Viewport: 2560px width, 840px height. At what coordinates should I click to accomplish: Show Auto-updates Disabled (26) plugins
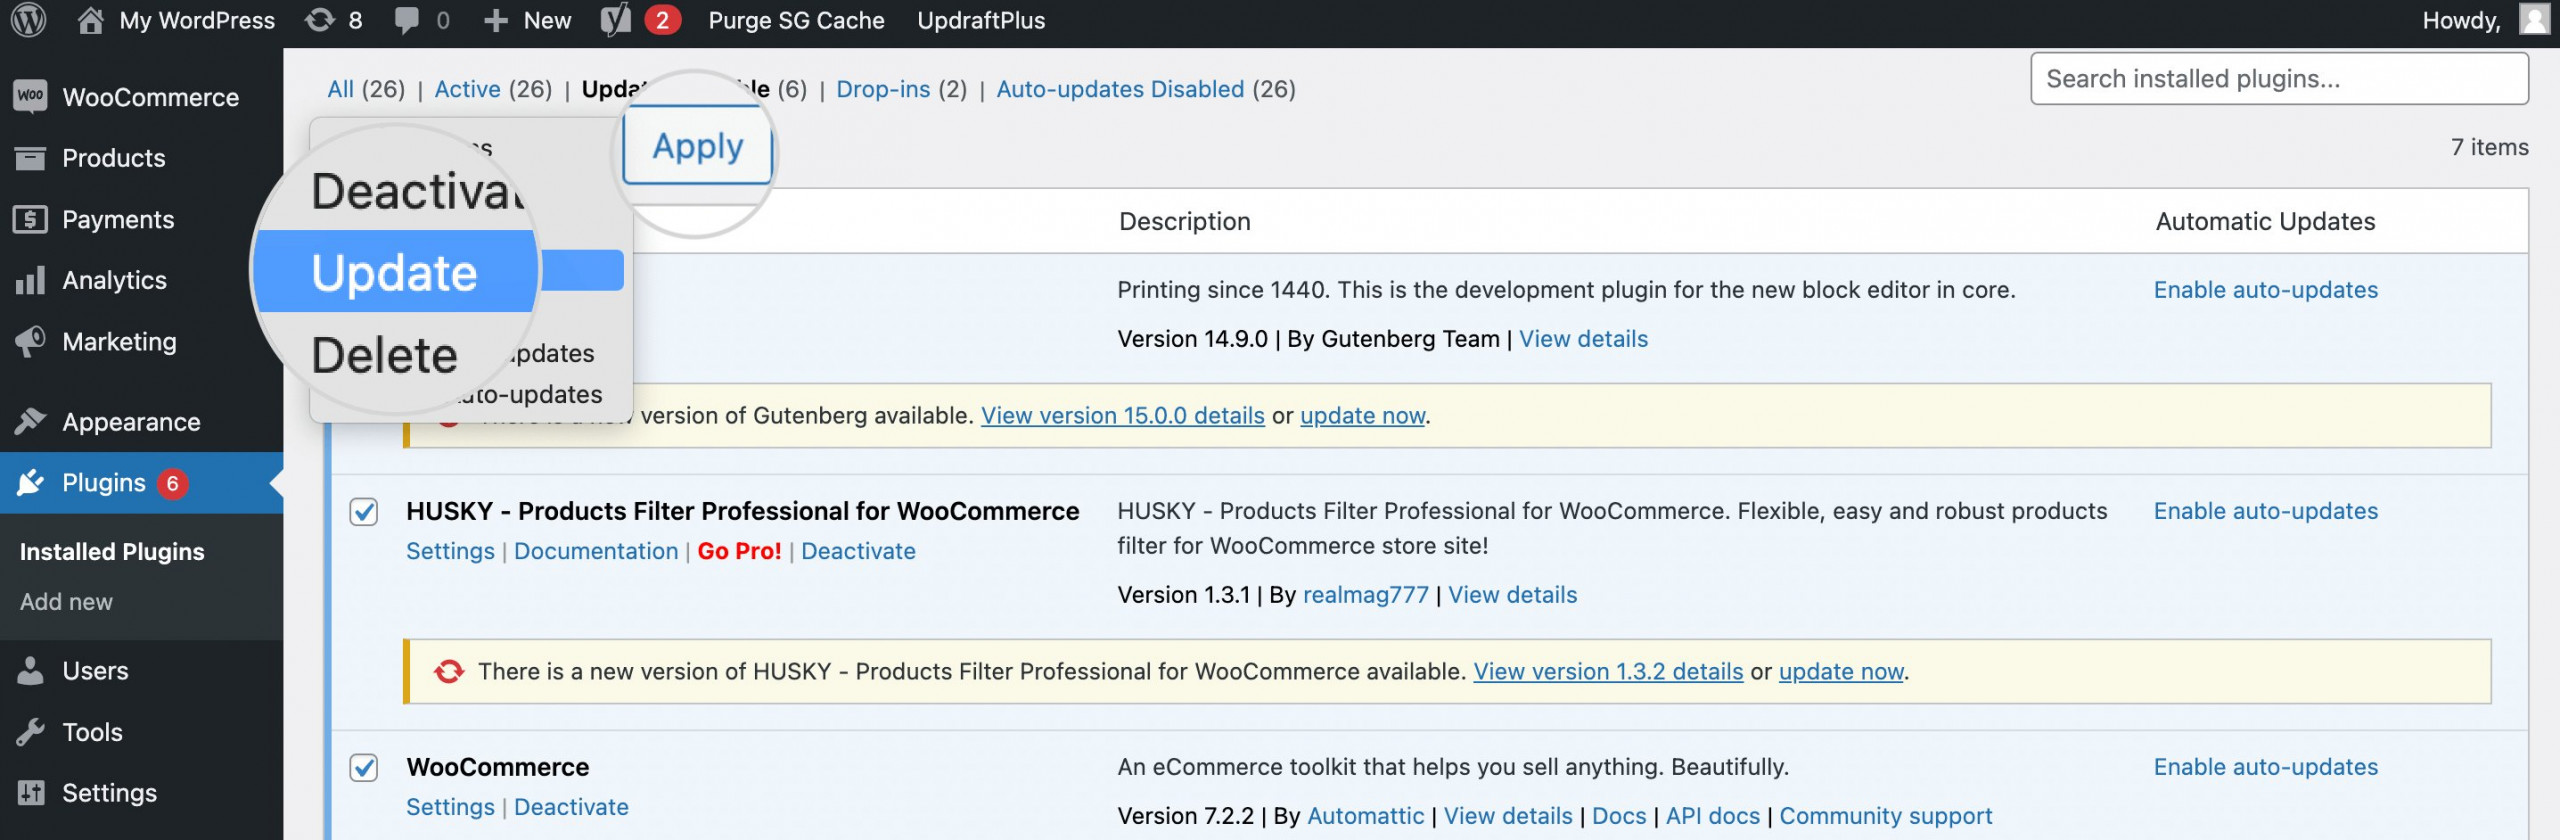click(x=1146, y=89)
